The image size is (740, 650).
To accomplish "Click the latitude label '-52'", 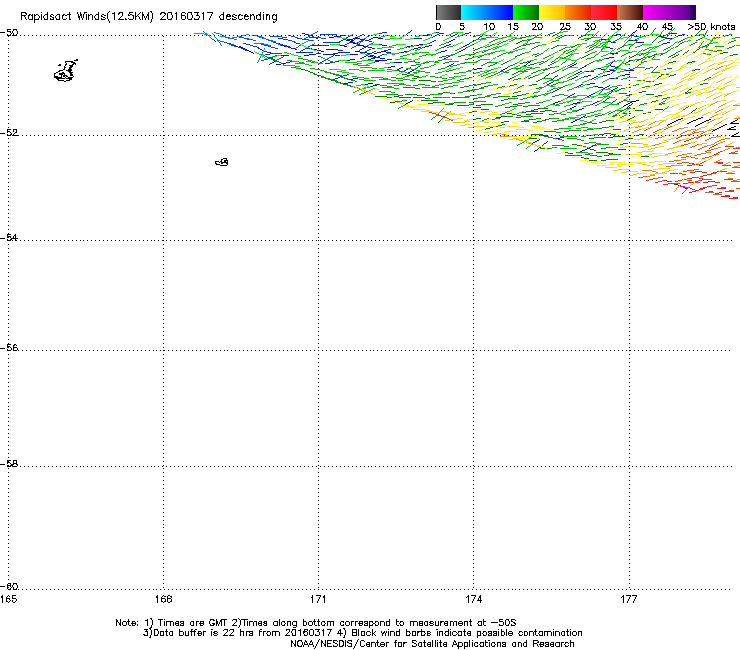I will point(9,133).
